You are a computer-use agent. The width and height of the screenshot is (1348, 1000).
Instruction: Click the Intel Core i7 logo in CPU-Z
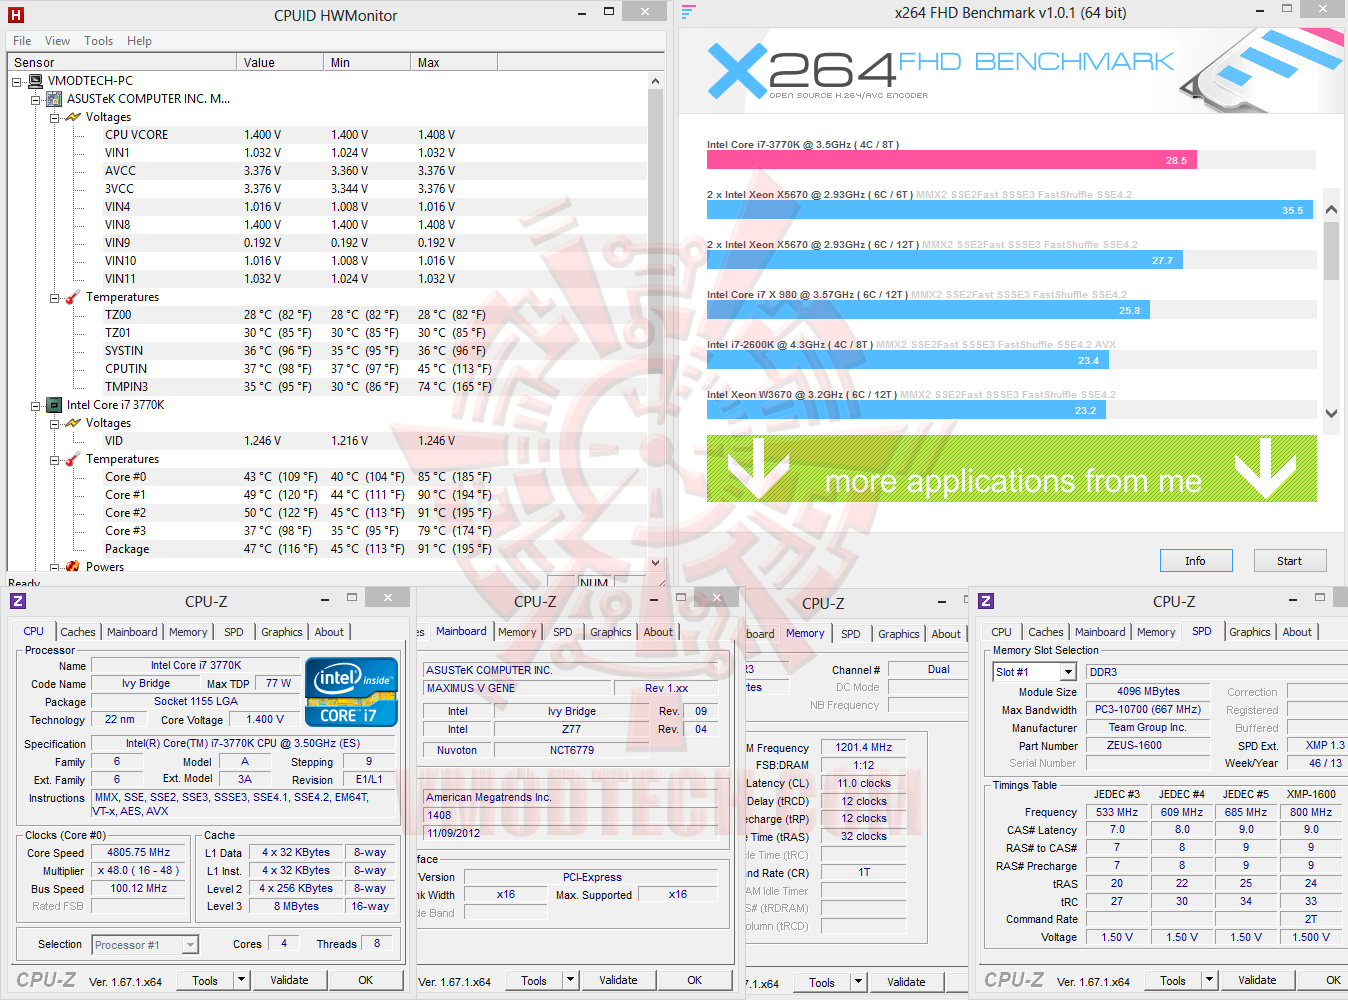coord(351,691)
